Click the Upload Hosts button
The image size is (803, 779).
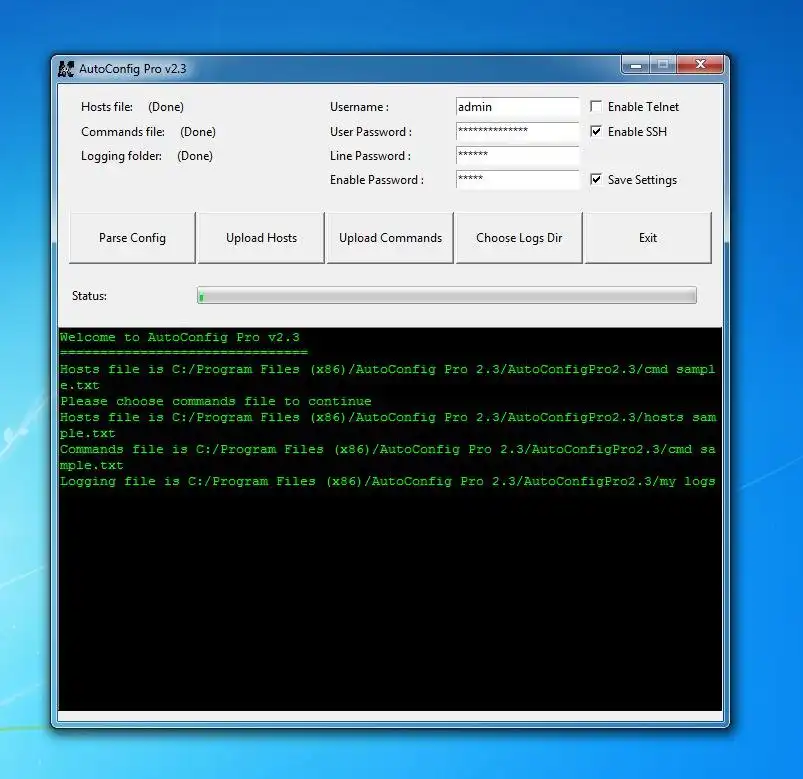[x=261, y=238]
